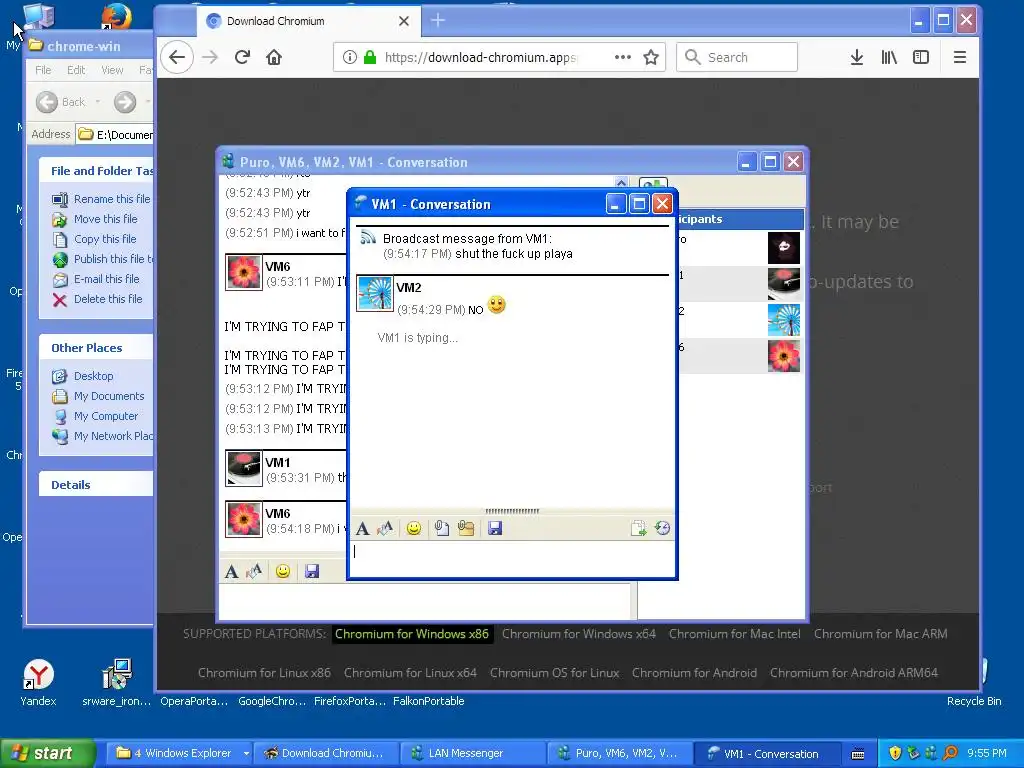Image resolution: width=1024 pixels, height=768 pixels.
Task: Click Chromium for Windows x64 link
Action: 579,633
